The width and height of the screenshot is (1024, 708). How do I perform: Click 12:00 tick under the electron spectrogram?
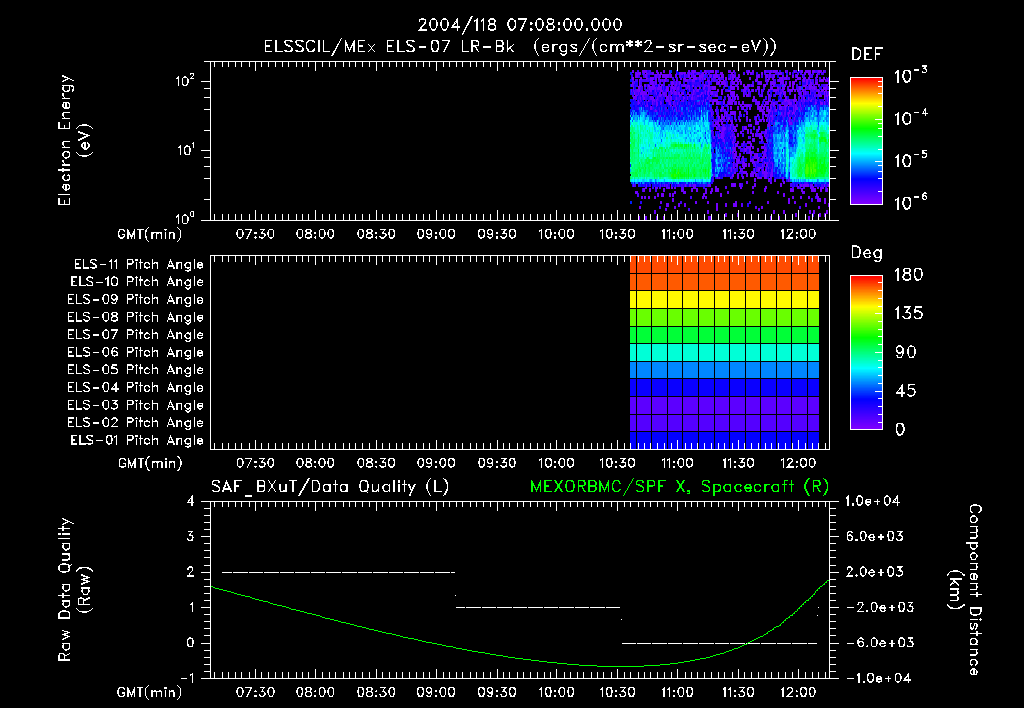pyautogui.click(x=798, y=234)
